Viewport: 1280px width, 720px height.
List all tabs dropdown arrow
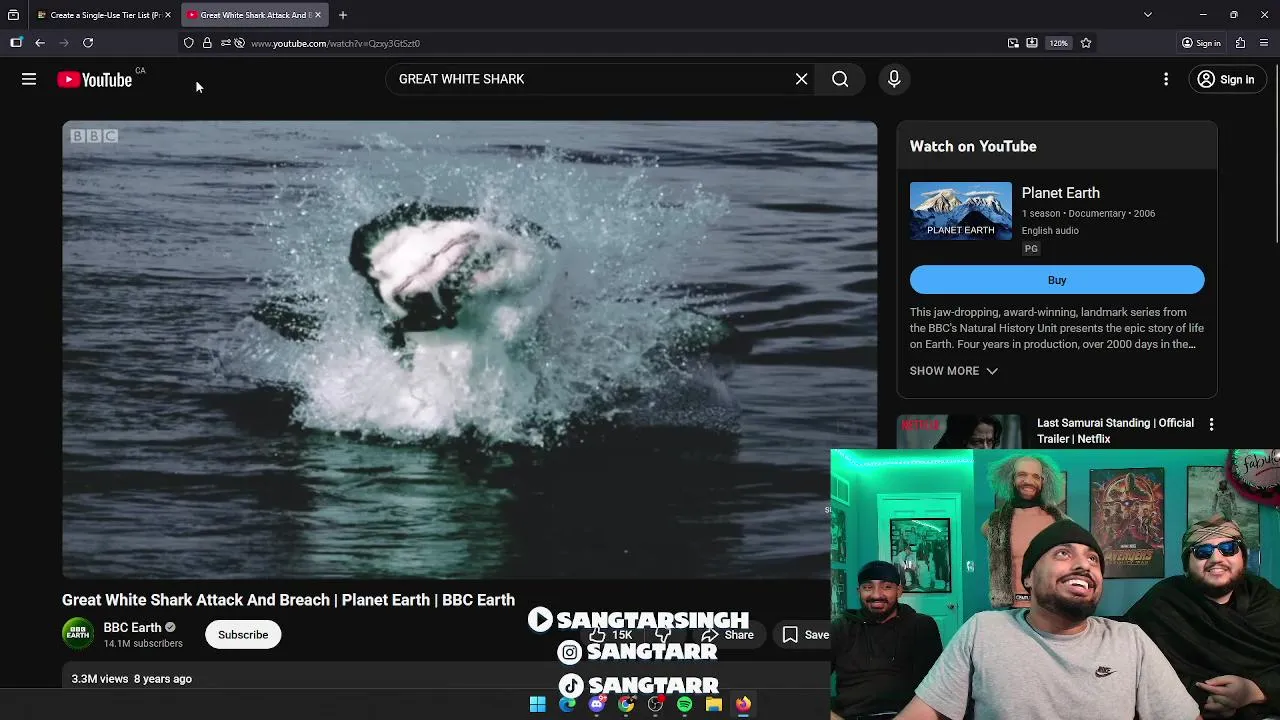pyautogui.click(x=1148, y=15)
